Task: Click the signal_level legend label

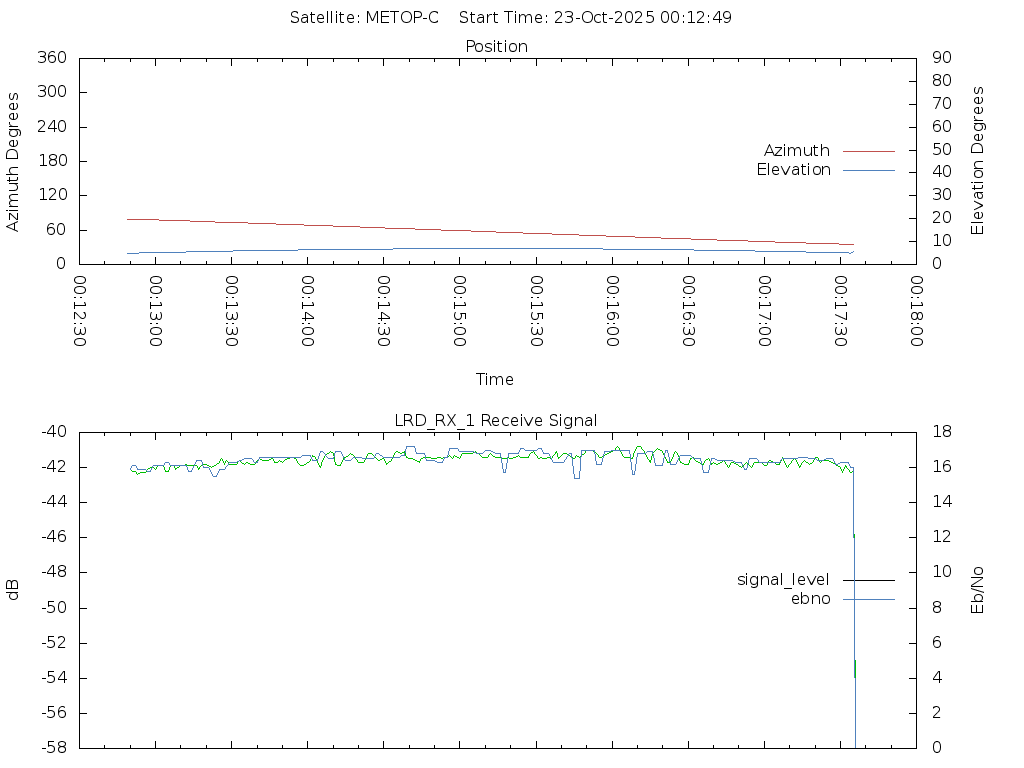Action: 783,580
